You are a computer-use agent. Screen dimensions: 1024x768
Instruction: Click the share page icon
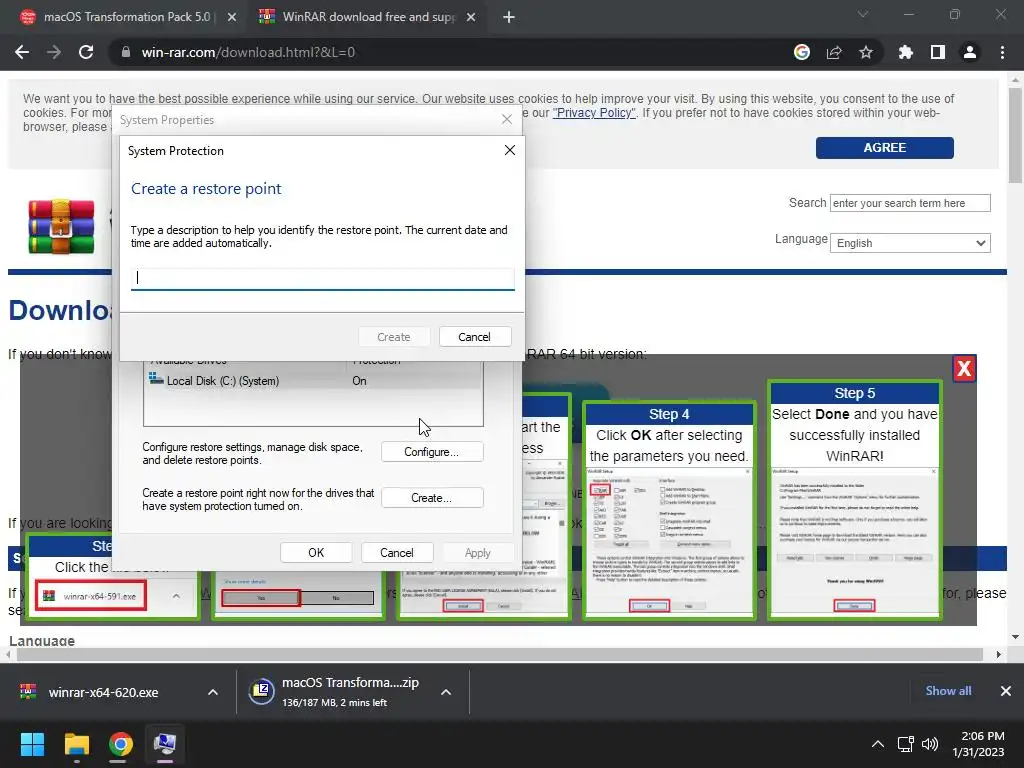834,52
